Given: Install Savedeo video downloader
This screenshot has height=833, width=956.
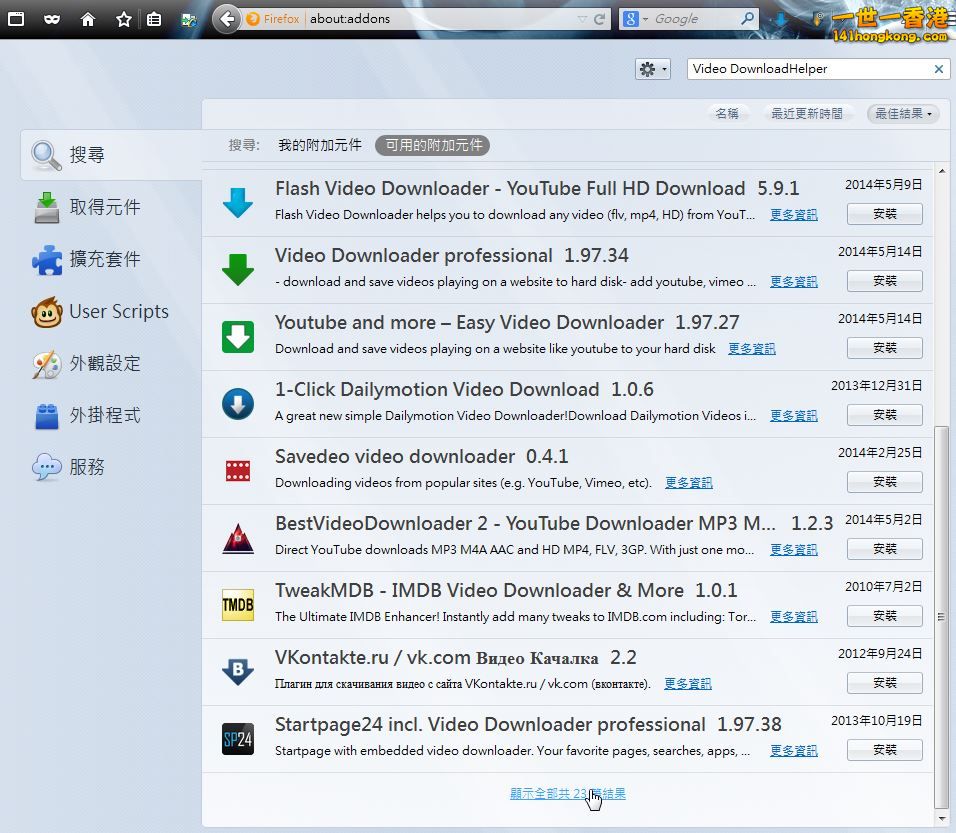Looking at the screenshot, I should [x=885, y=482].
